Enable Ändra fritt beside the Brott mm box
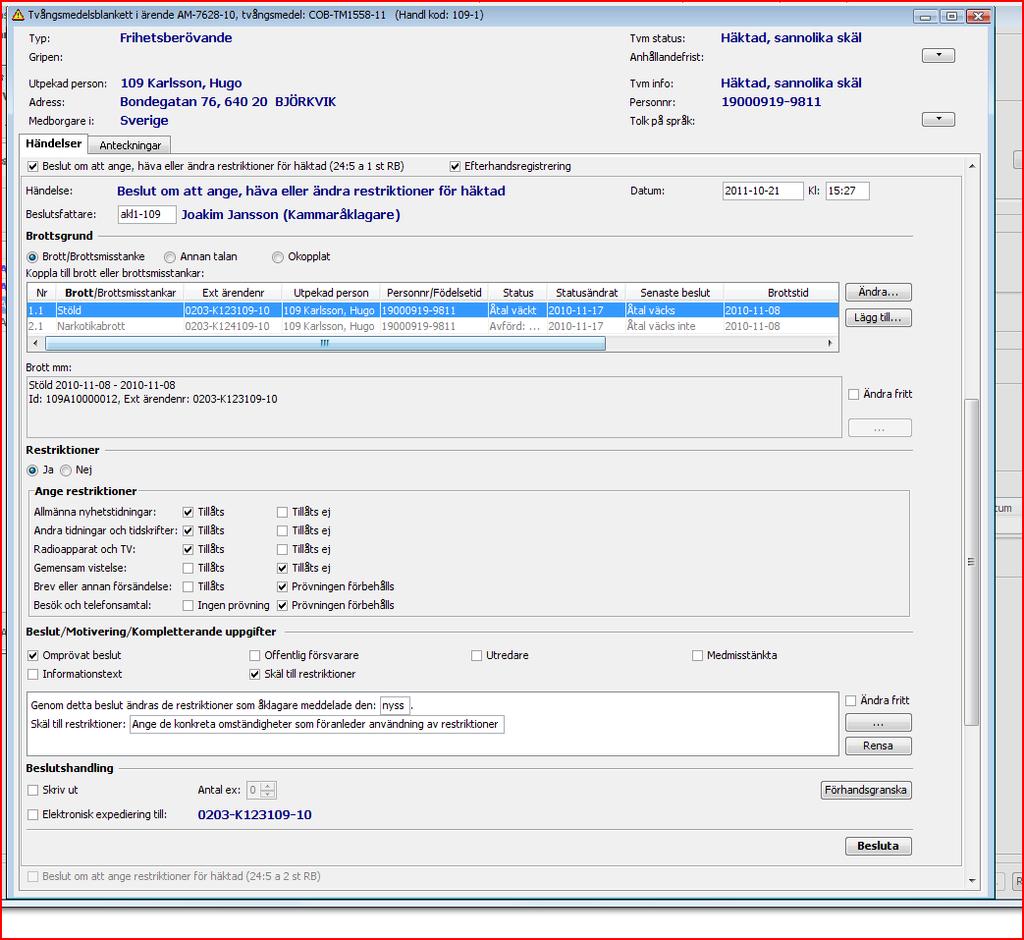This screenshot has height=940, width=1024. (x=854, y=395)
